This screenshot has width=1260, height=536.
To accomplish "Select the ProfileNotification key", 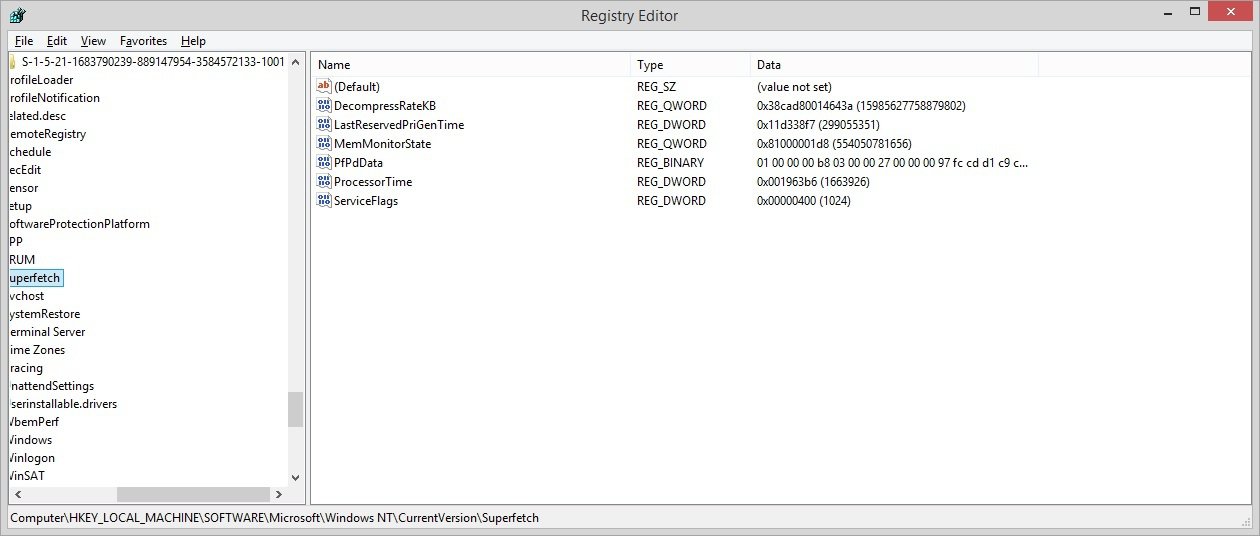I will [54, 98].
